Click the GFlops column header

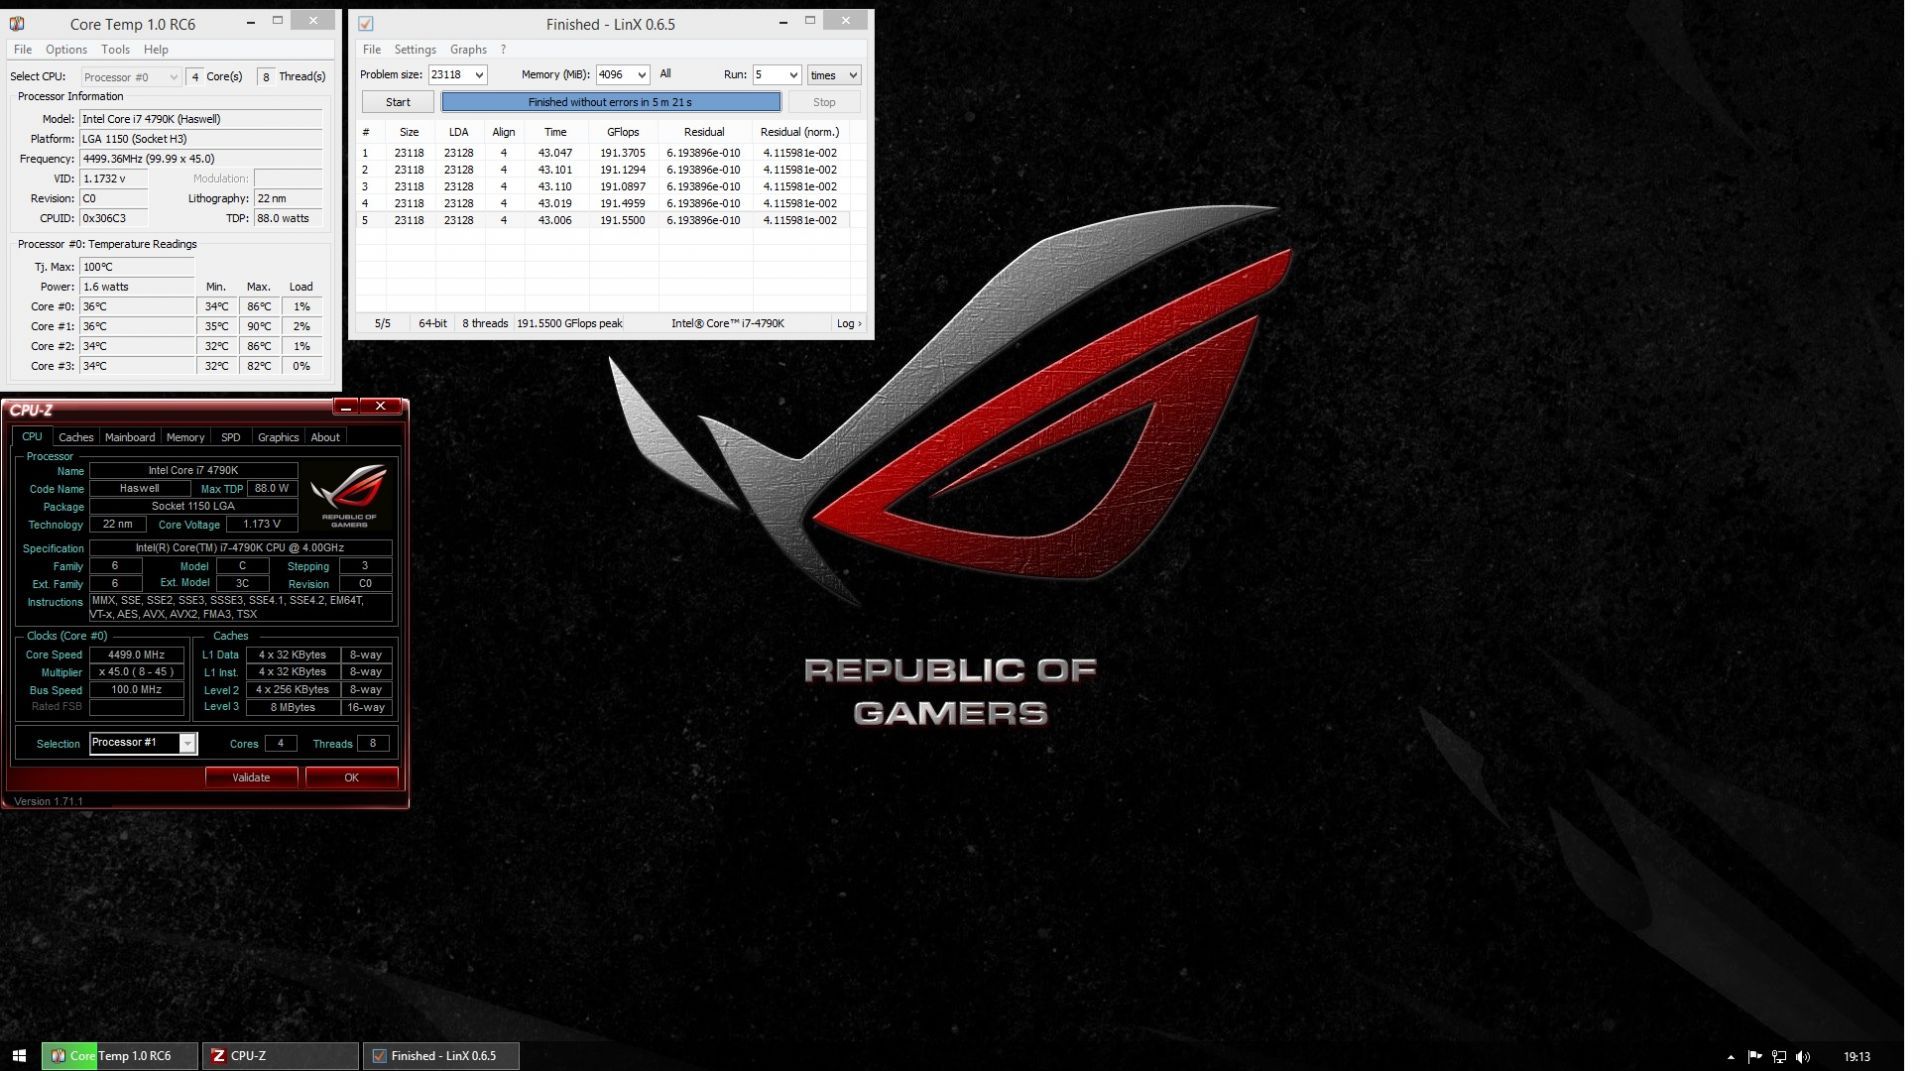pos(623,132)
